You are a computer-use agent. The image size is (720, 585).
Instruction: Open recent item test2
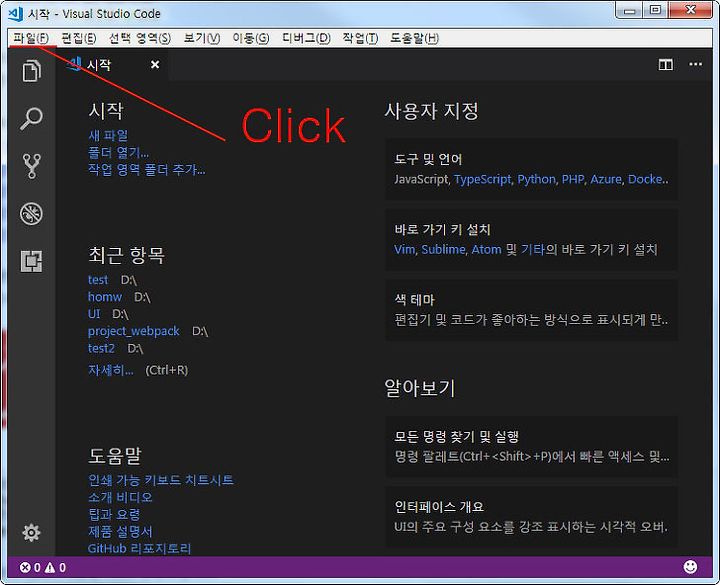click(x=101, y=348)
